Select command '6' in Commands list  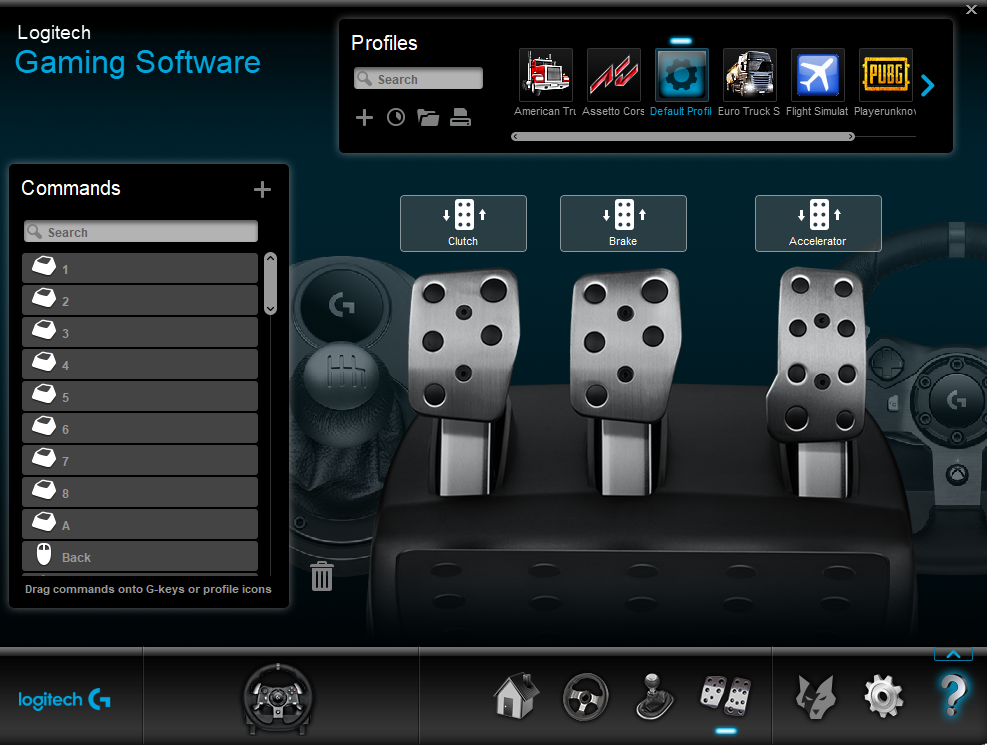pos(140,429)
